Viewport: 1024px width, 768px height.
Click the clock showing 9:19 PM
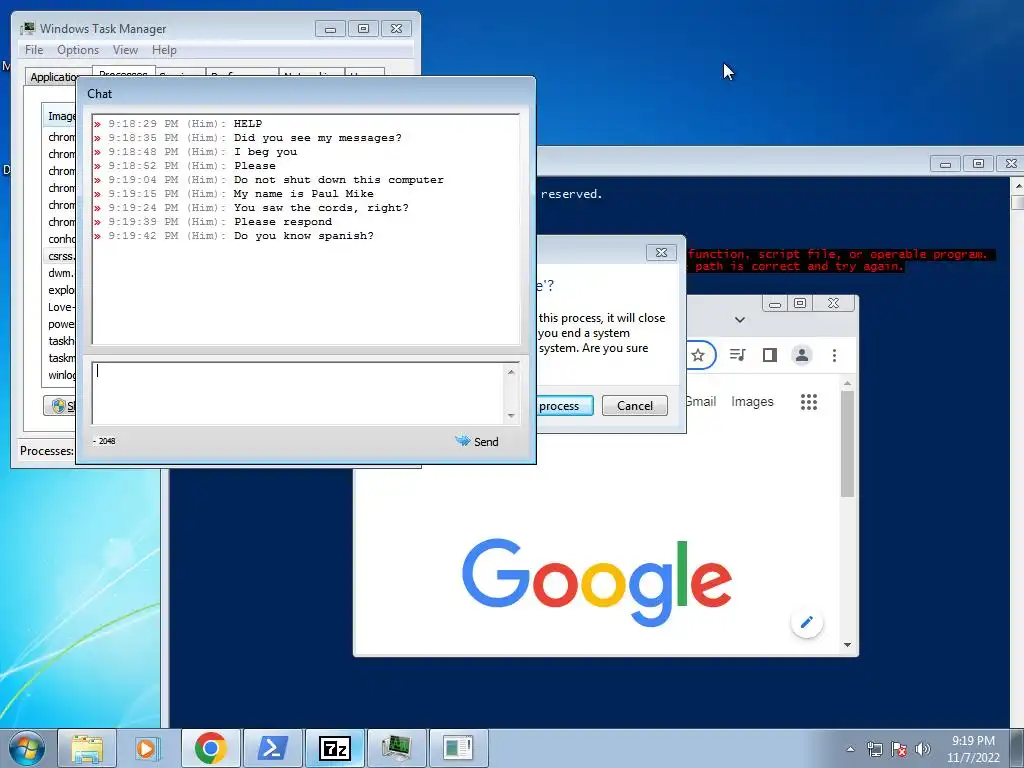973,741
